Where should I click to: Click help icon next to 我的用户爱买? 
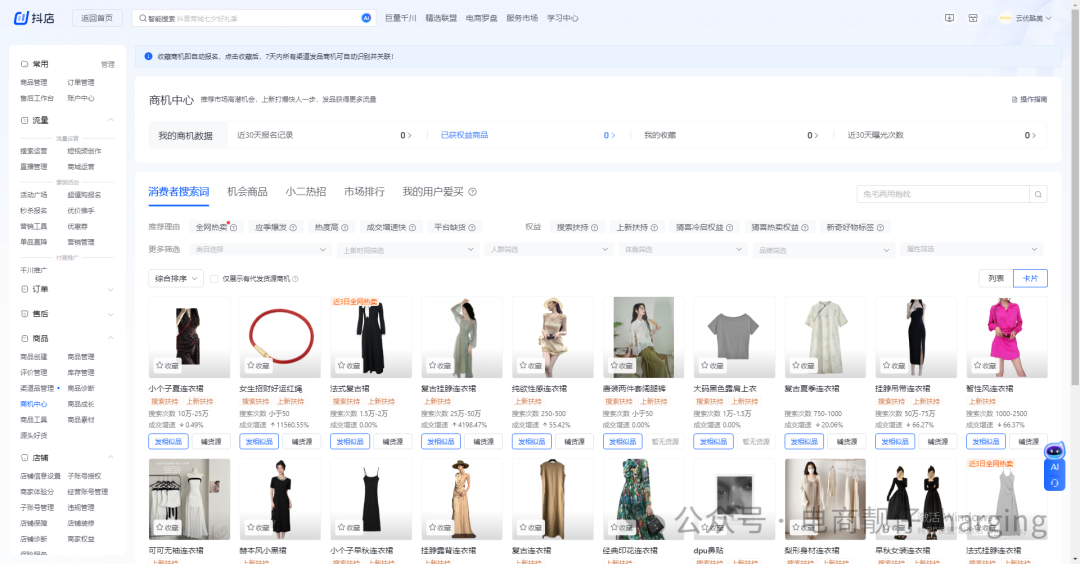pos(472,192)
